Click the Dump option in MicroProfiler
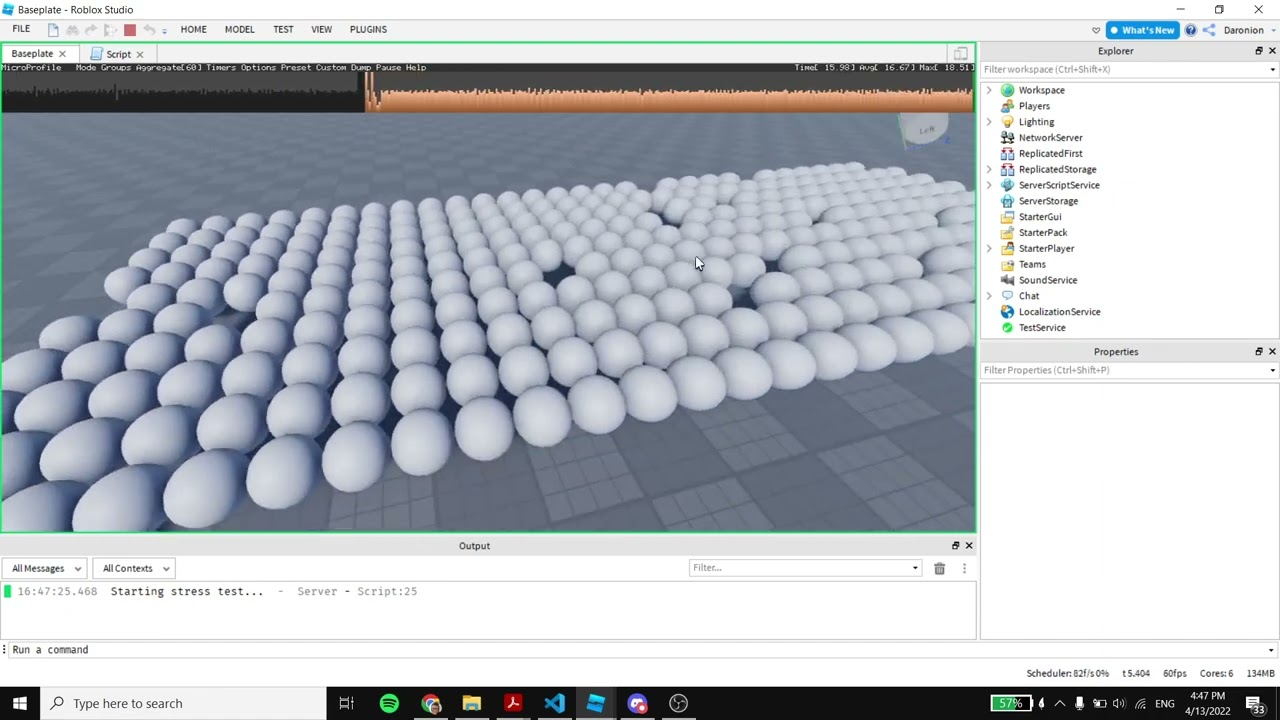Image resolution: width=1280 pixels, height=720 pixels. click(x=360, y=68)
